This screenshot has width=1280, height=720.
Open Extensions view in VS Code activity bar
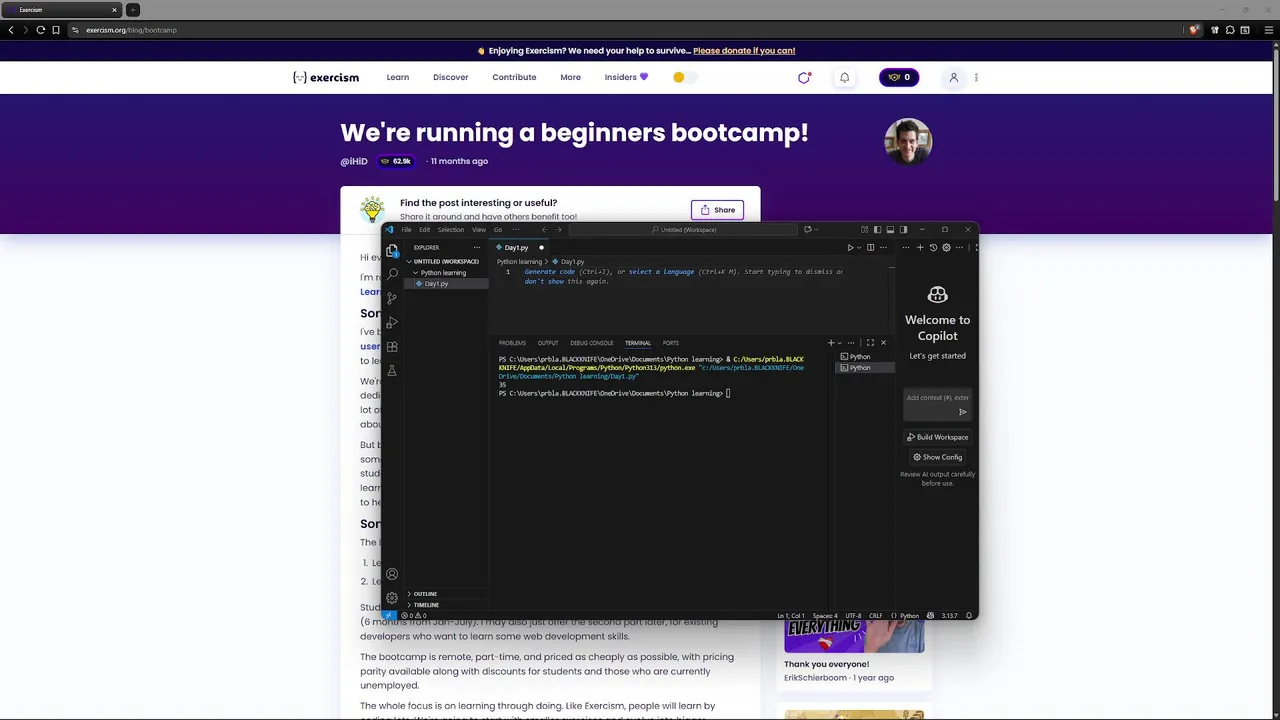(x=392, y=346)
